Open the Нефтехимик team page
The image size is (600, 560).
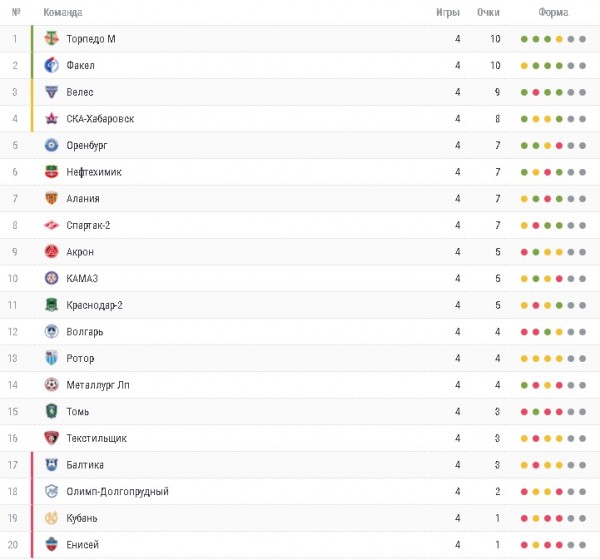[94, 172]
